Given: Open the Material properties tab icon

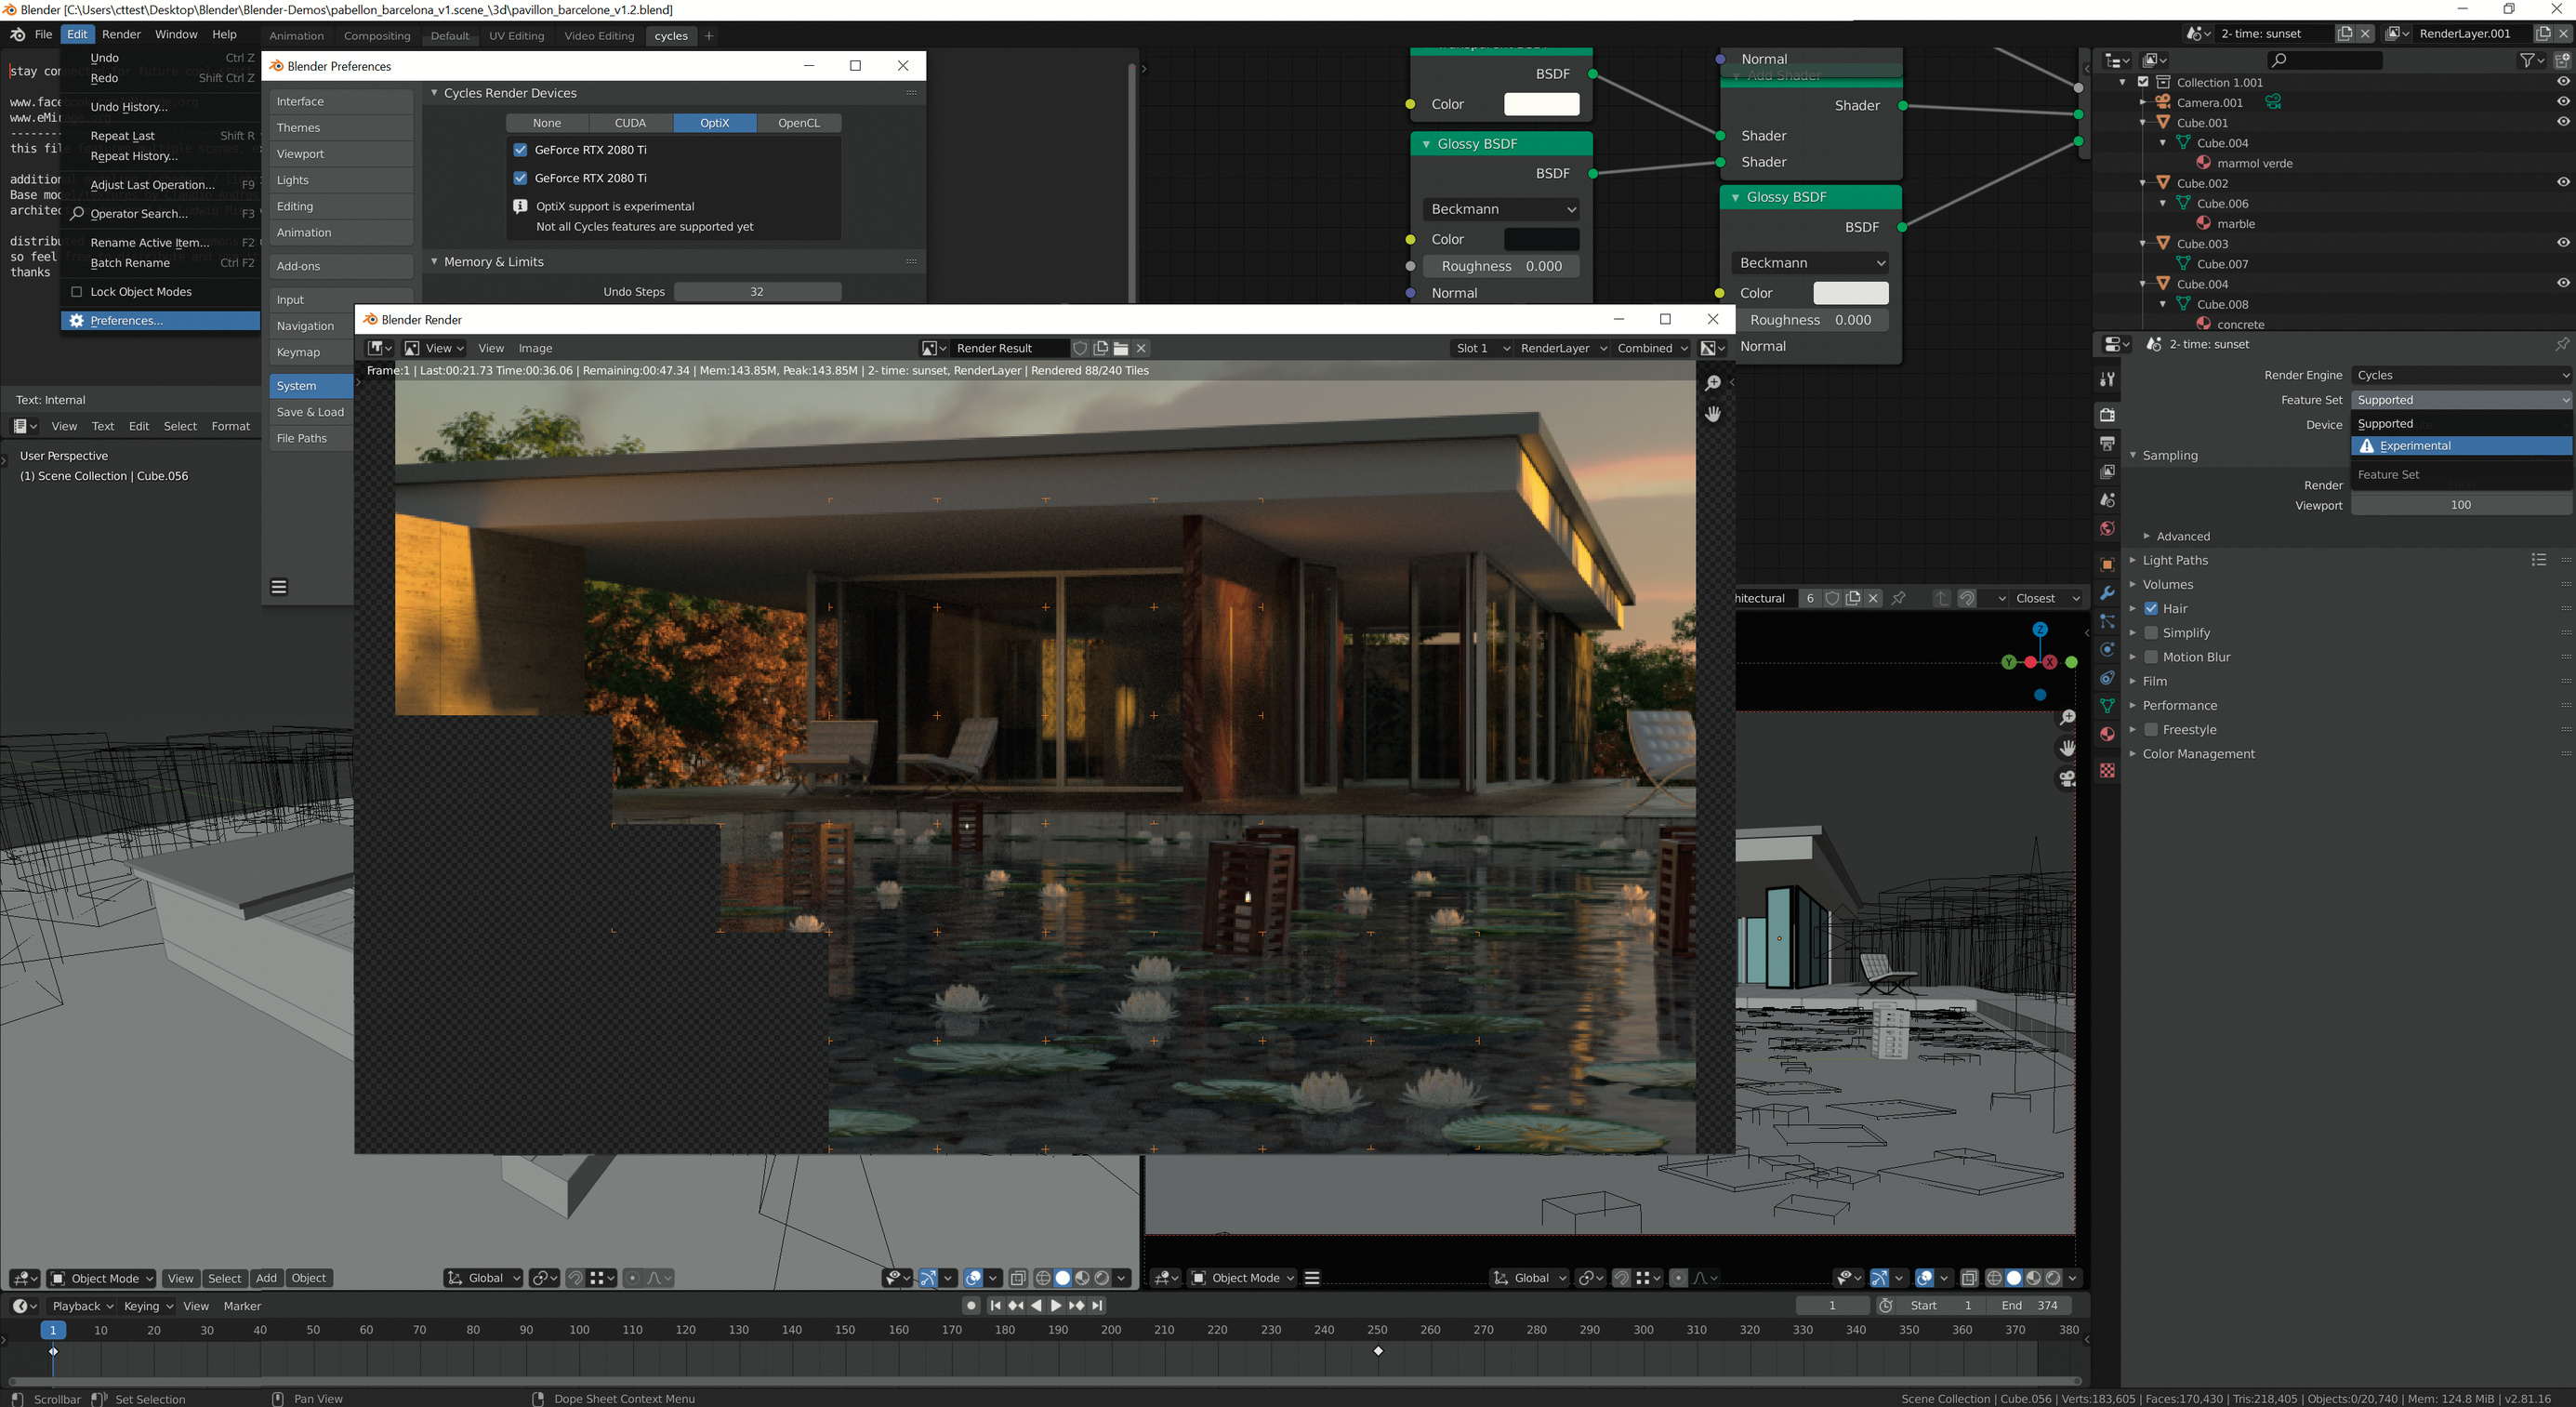Looking at the screenshot, I should [x=2107, y=734].
